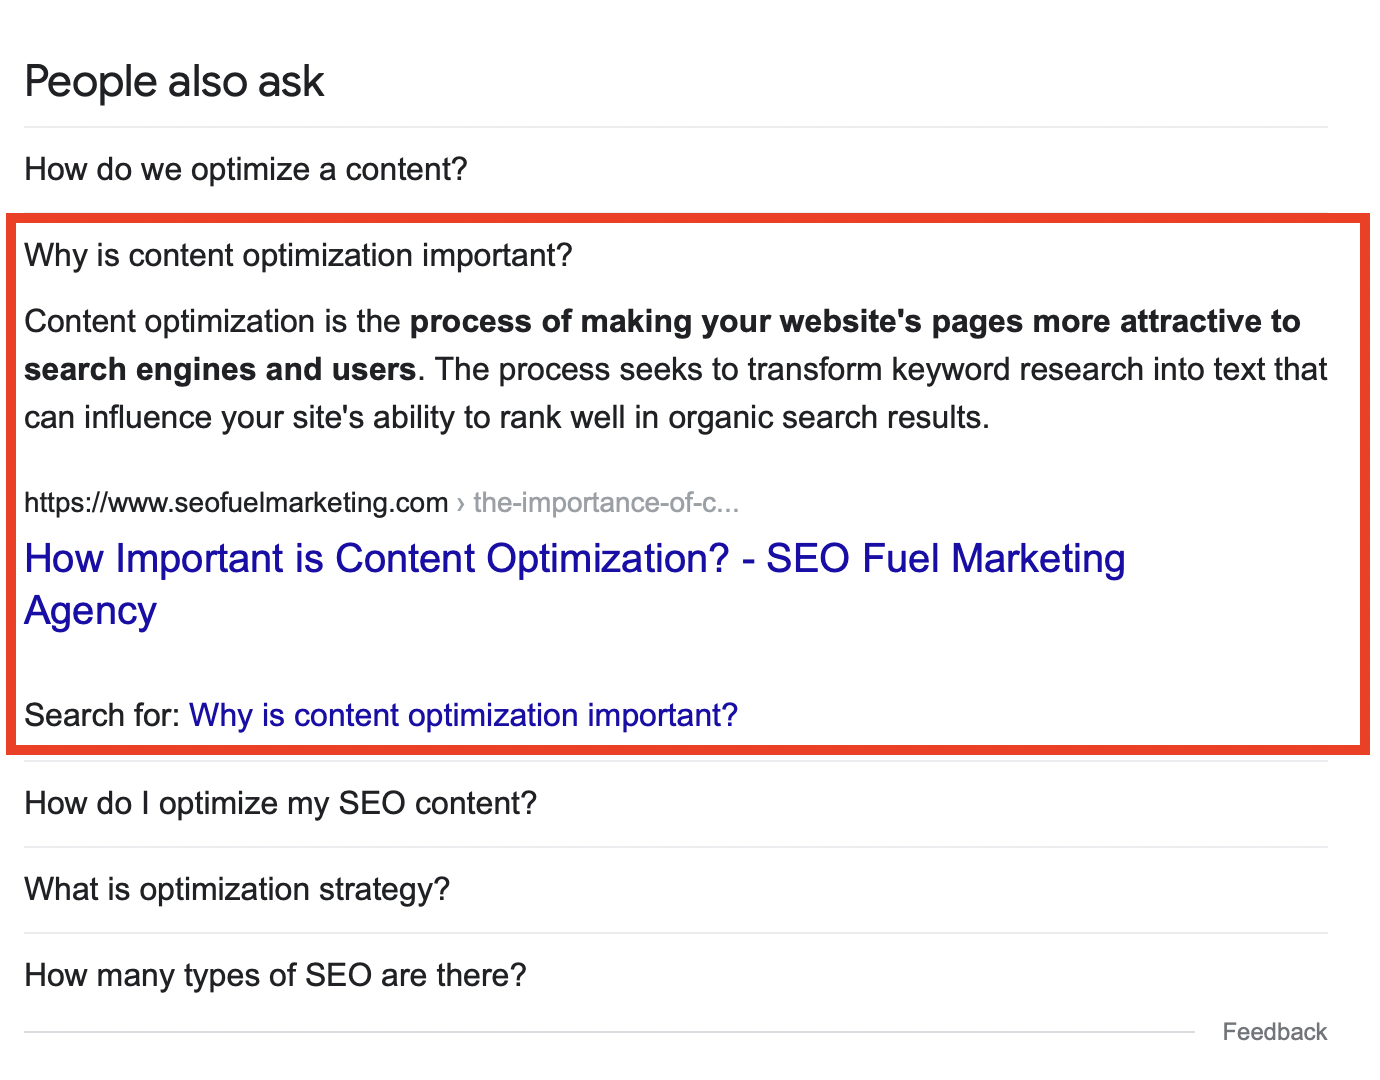
Task: Click bold text "search engines and users"
Action: 220,370
